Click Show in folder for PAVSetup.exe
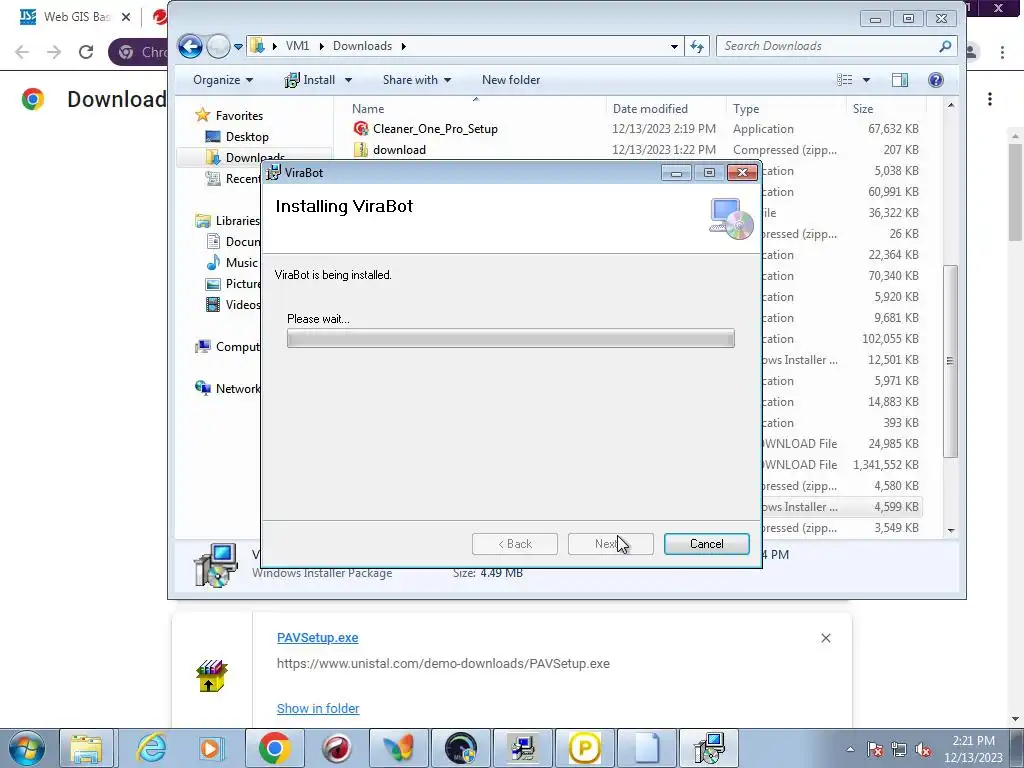Image resolution: width=1024 pixels, height=768 pixels. coord(318,709)
